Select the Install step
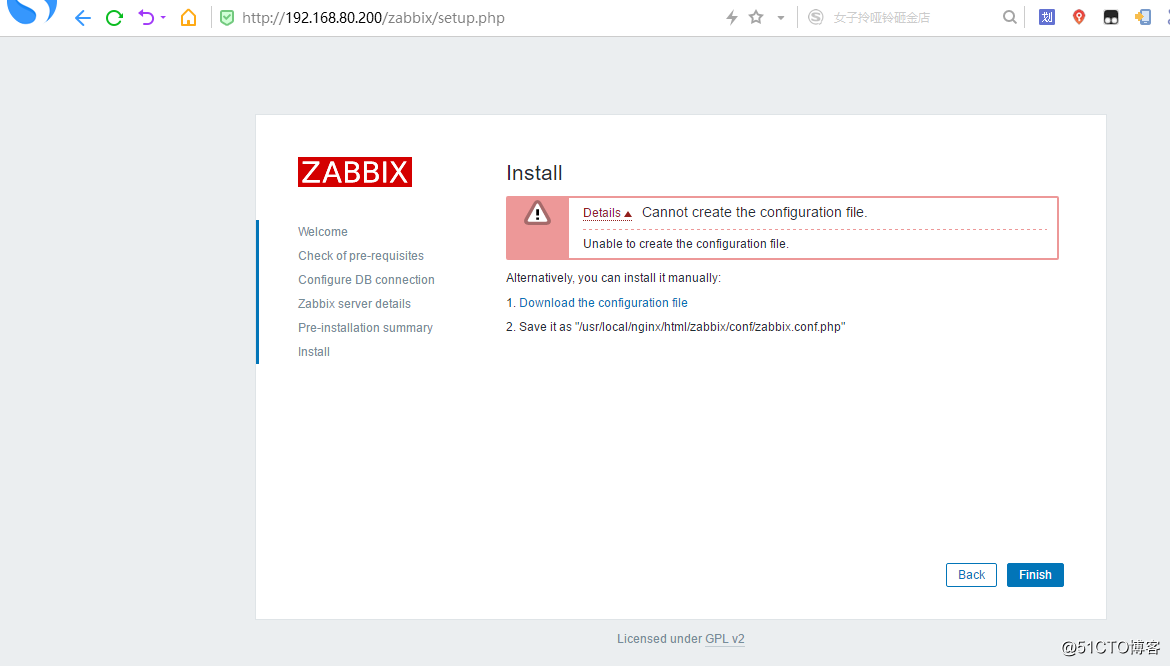Viewport: 1170px width, 666px height. tap(313, 351)
